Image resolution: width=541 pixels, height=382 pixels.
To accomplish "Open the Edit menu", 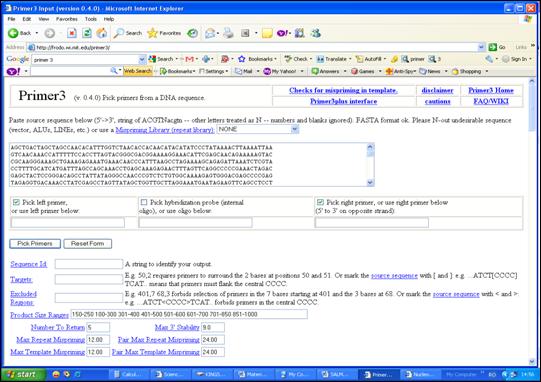I will click(x=27, y=19).
